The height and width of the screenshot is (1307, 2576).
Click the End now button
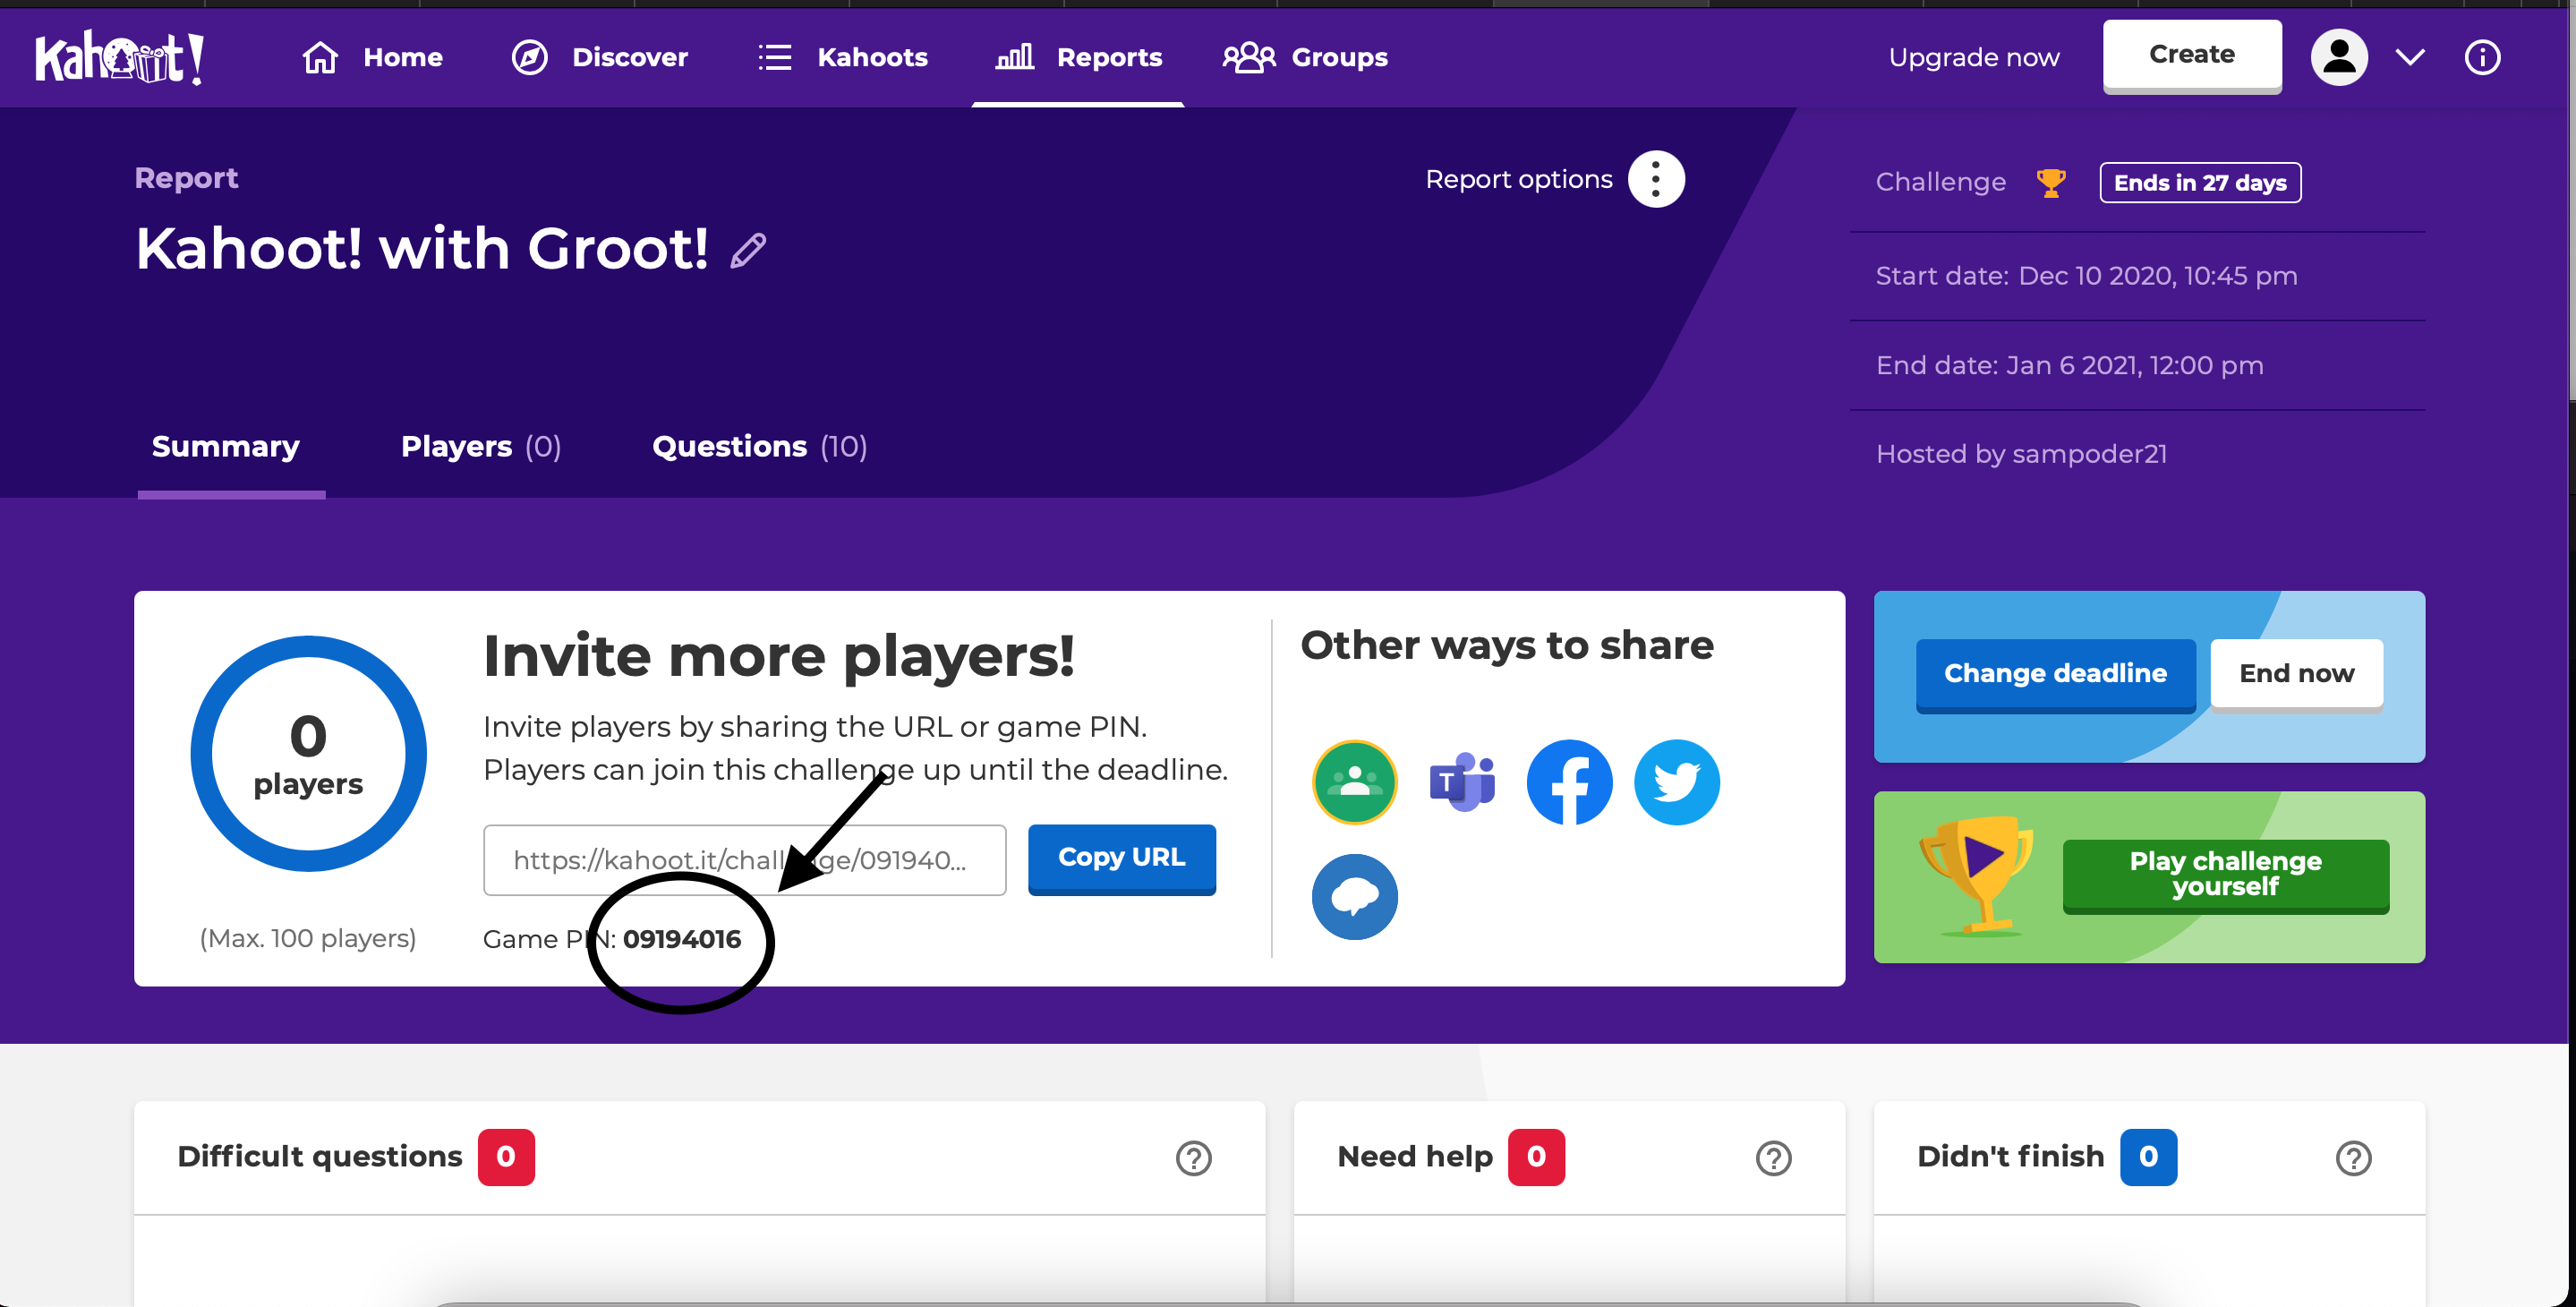(x=2296, y=674)
